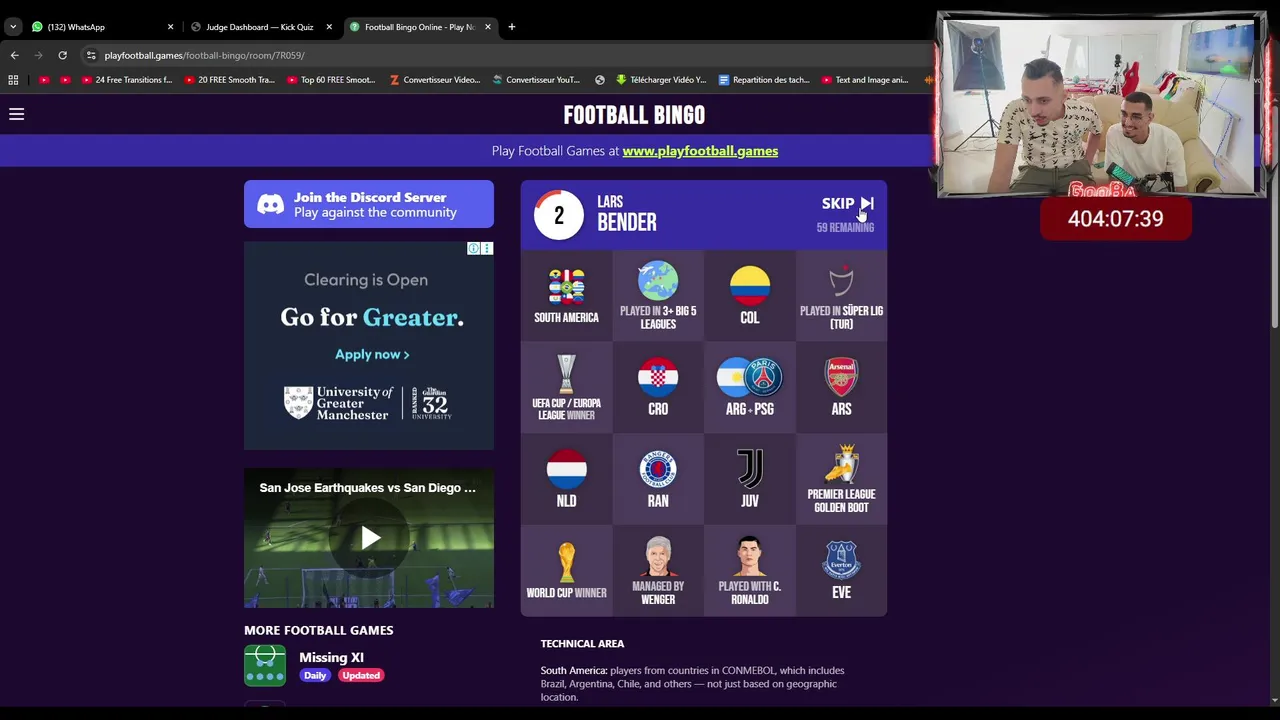Select the Managed by Wenger tile
This screenshot has height=720, width=1280.
point(658,572)
